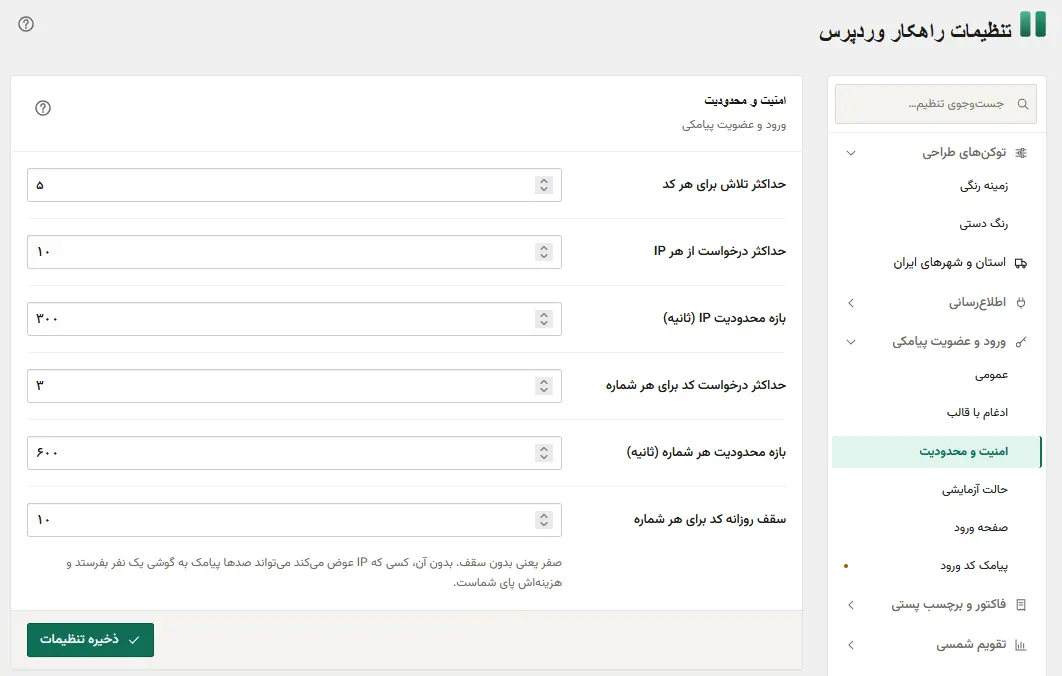Click stepper of حداکثر تلاش برای هر کد
The image size is (1062, 676).
coord(544,185)
